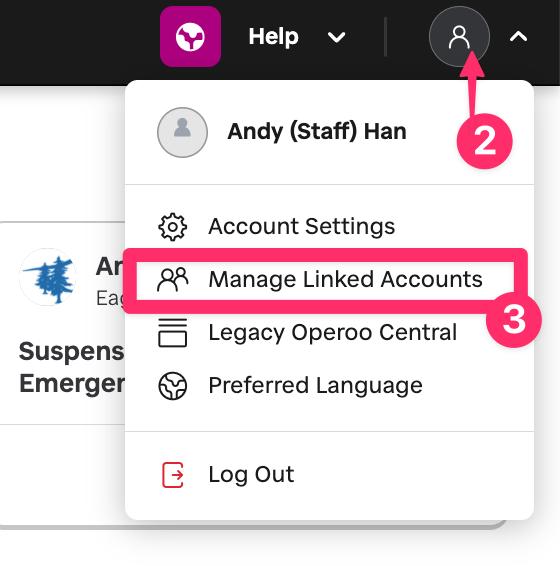Click the Legacy Operoo Central window icon
The width and height of the screenshot is (560, 566).
(173, 332)
